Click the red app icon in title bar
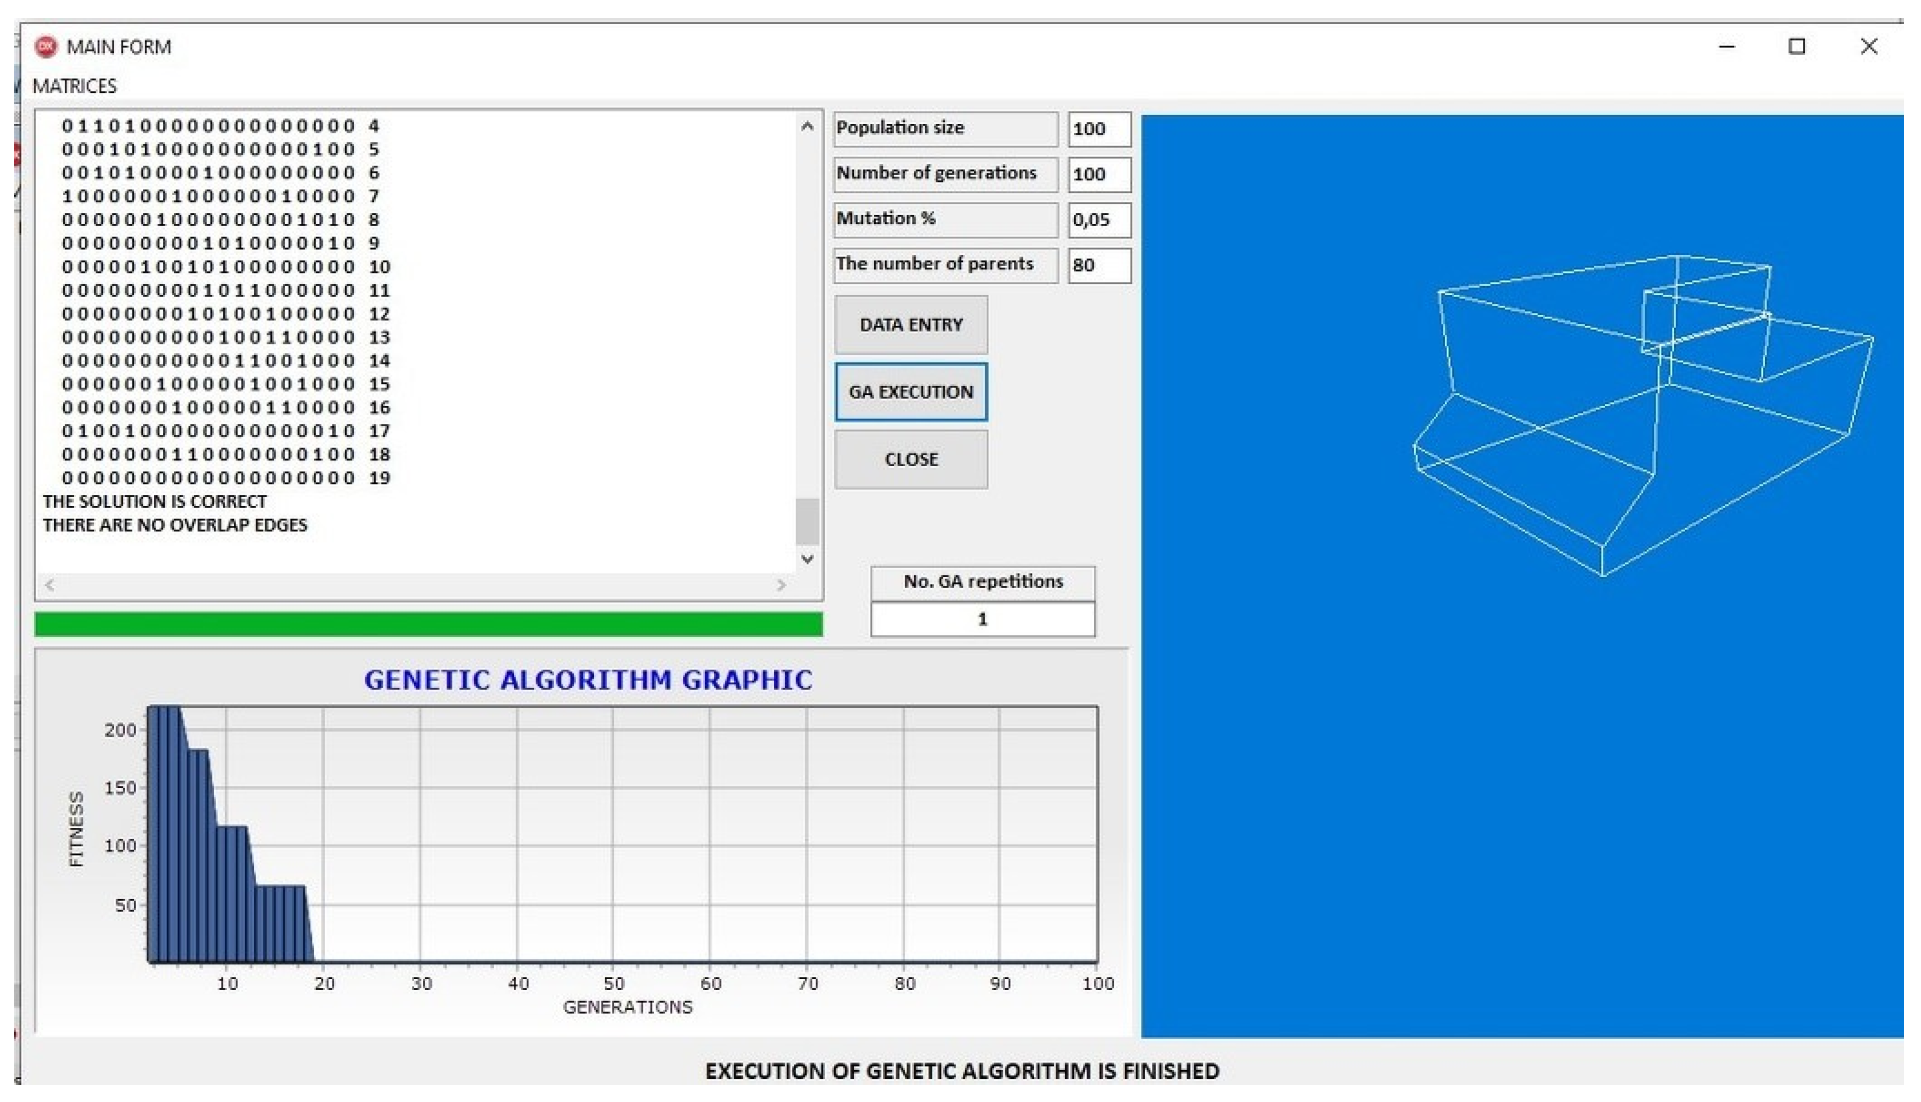 [46, 47]
